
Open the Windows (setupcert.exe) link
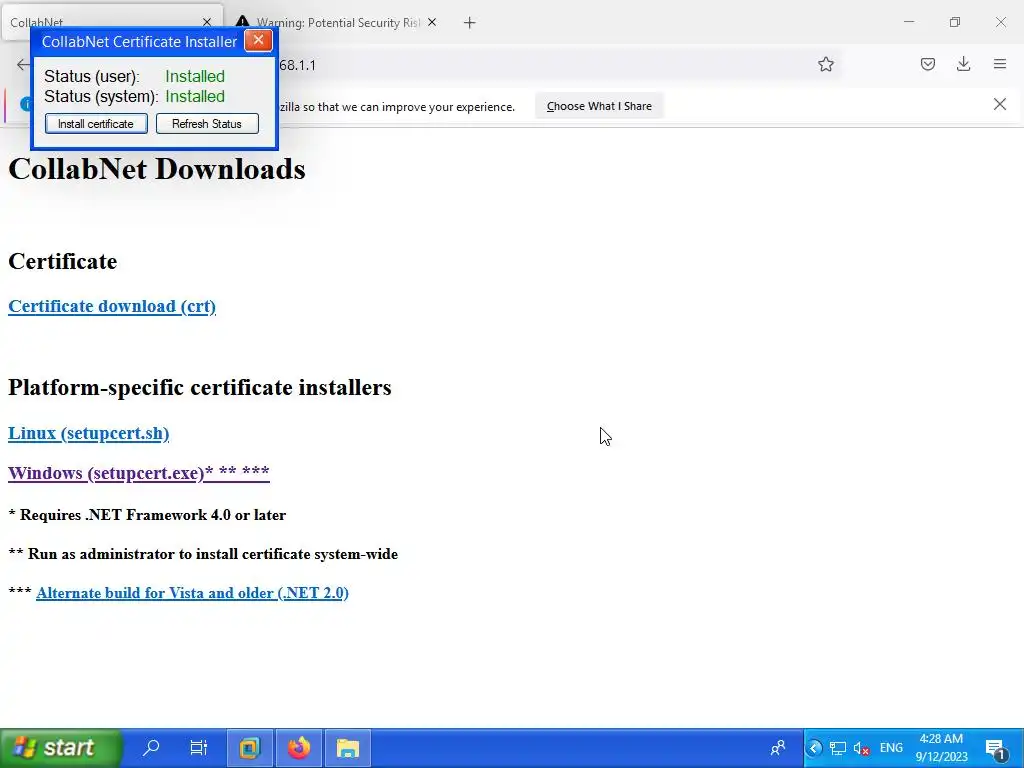pyautogui.click(x=138, y=473)
